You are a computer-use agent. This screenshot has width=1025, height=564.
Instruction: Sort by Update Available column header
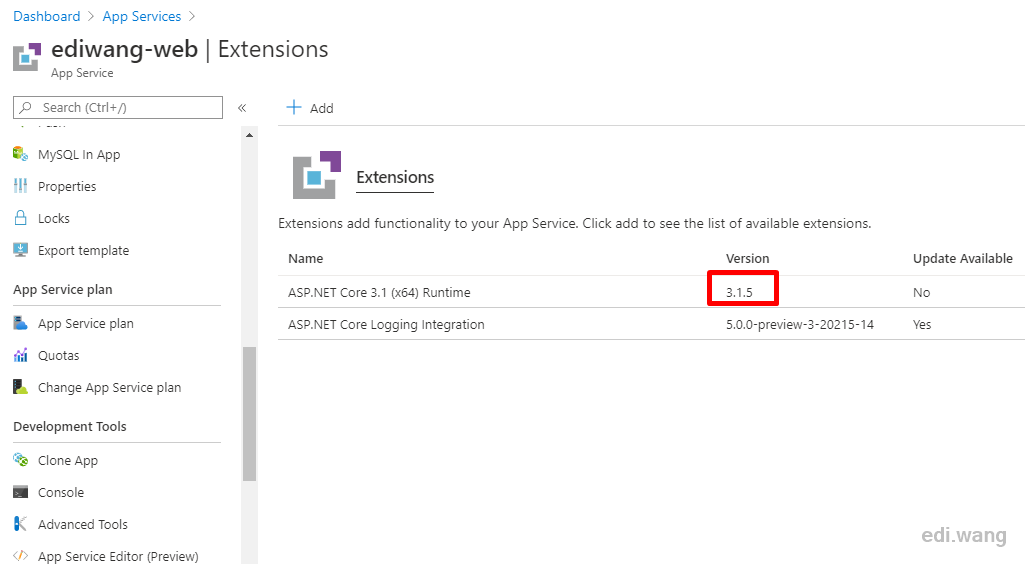tap(962, 258)
